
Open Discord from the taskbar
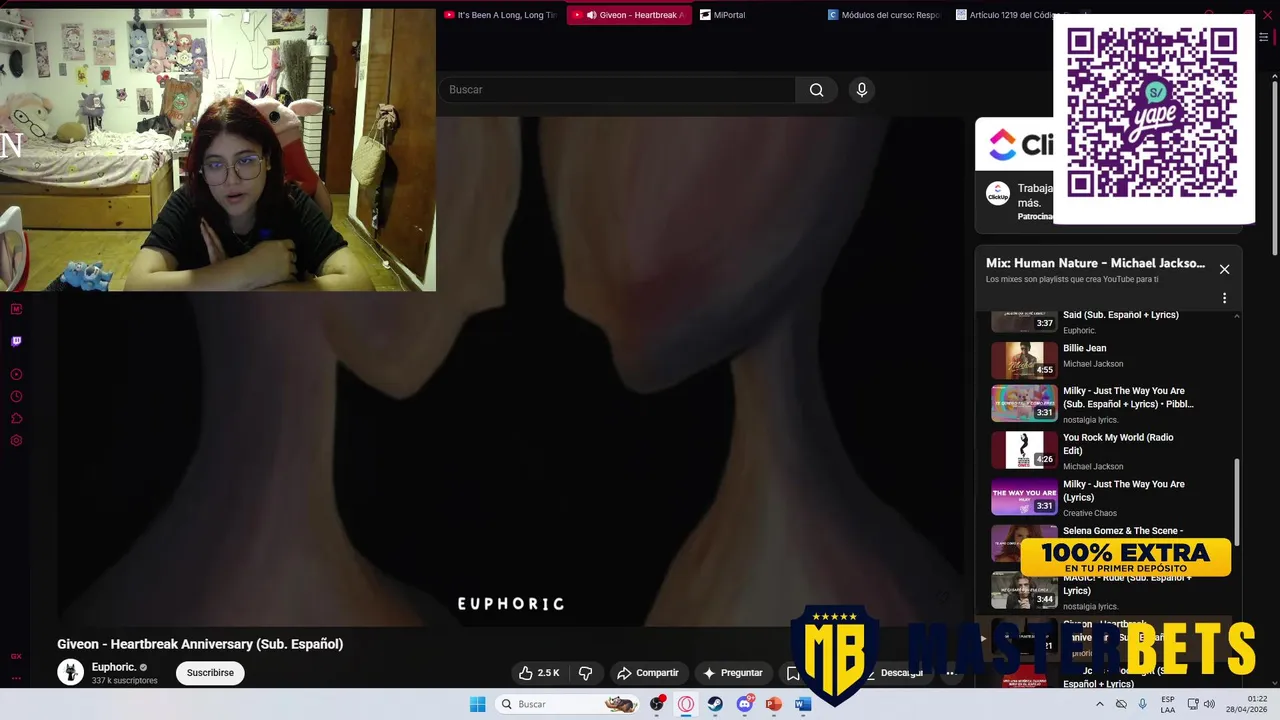(745, 704)
